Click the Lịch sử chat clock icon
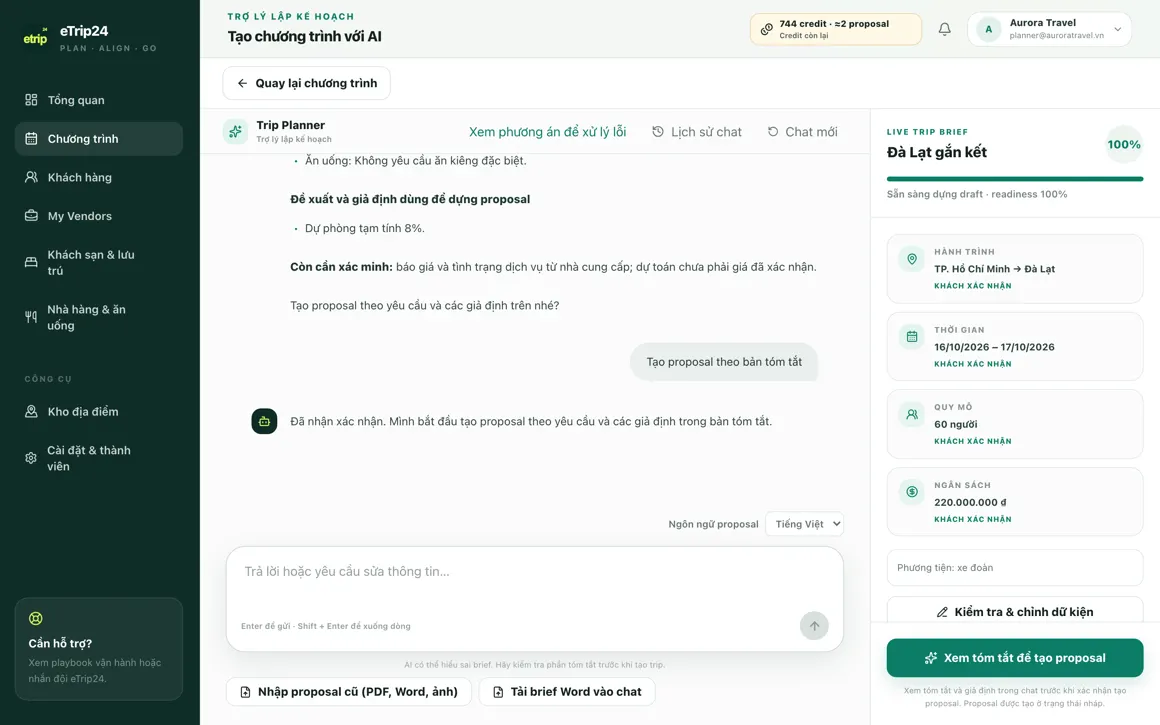The image size is (1160, 725). tap(658, 132)
